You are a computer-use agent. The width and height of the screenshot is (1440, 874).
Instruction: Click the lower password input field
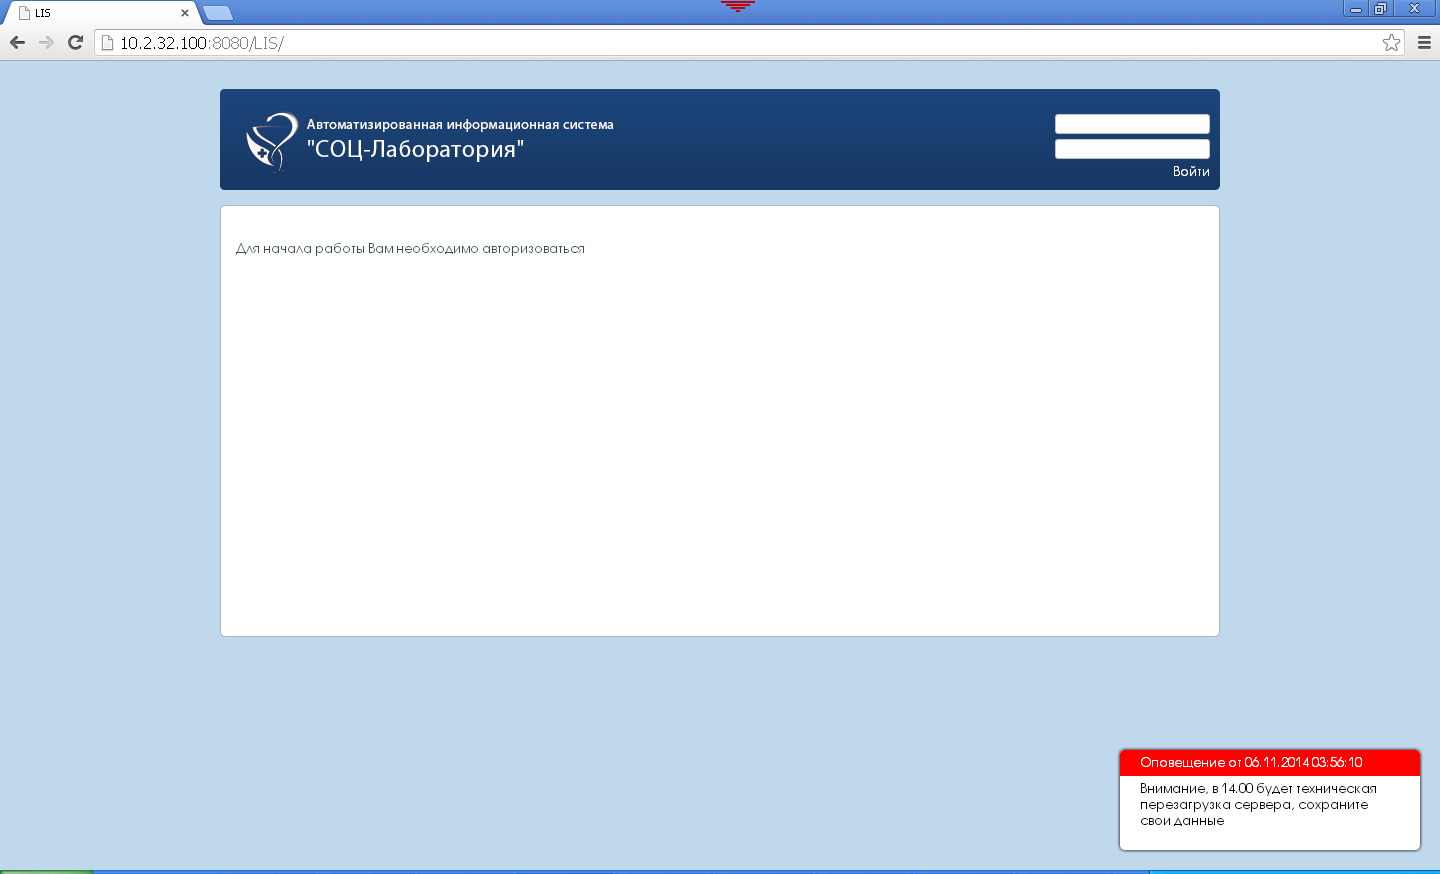pos(1132,149)
